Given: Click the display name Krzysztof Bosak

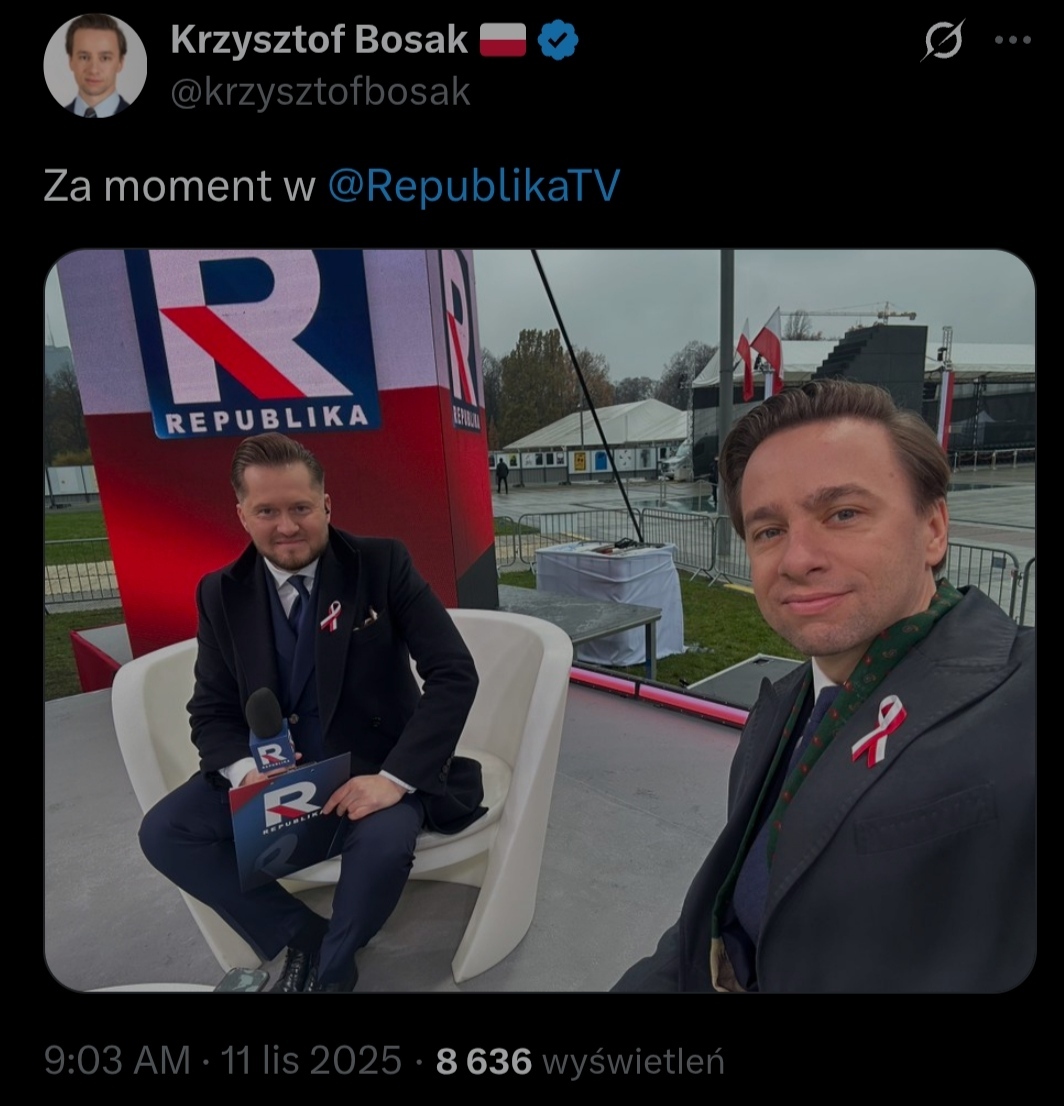Looking at the screenshot, I should (319, 40).
